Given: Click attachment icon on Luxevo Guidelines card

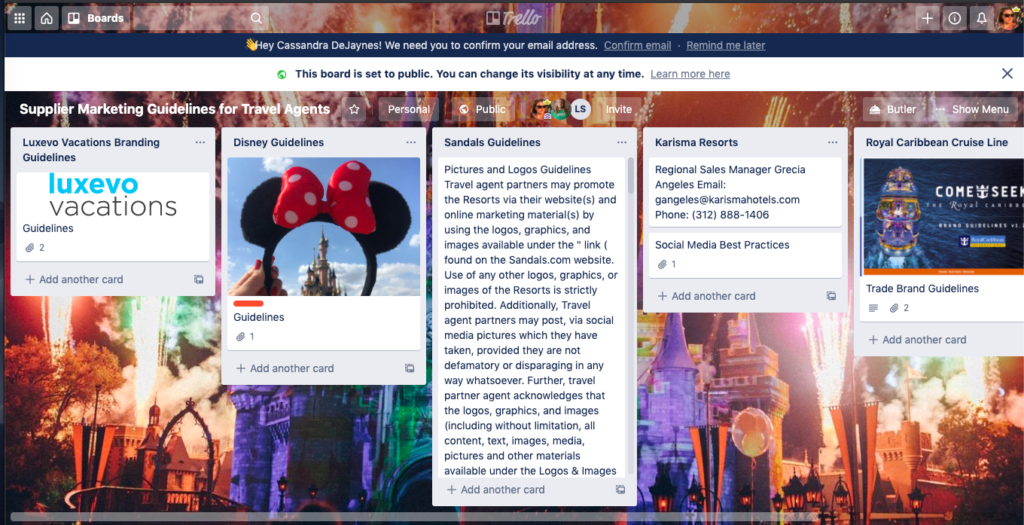Looking at the screenshot, I should click(x=29, y=247).
